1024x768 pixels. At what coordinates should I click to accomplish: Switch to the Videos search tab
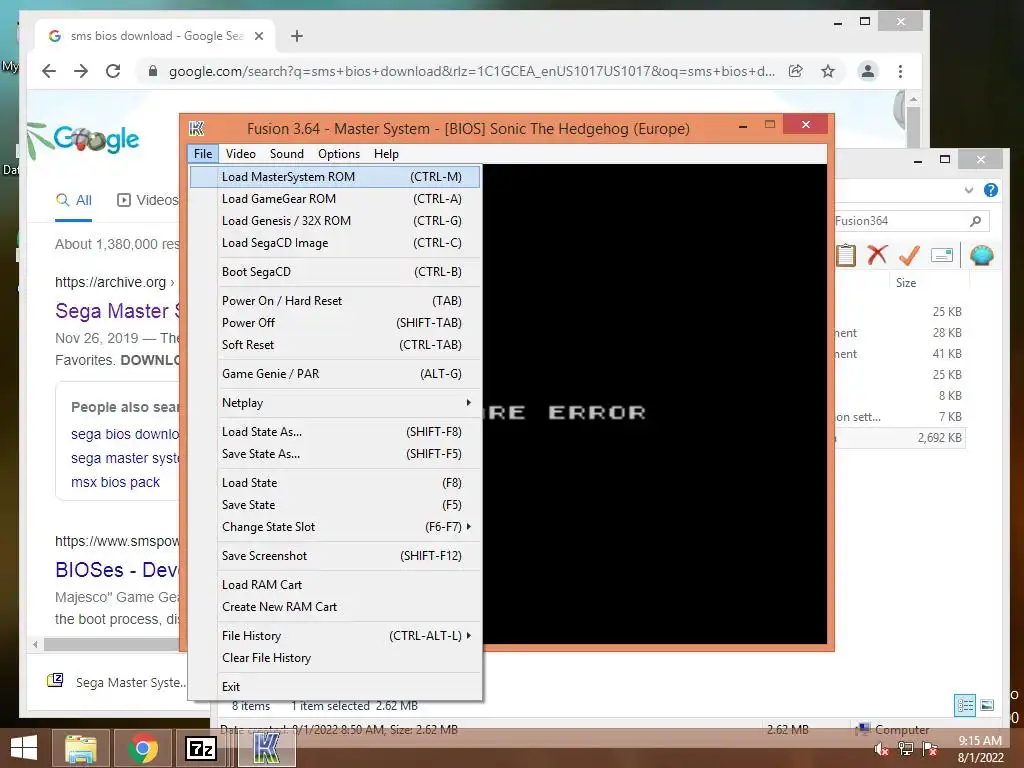click(148, 200)
